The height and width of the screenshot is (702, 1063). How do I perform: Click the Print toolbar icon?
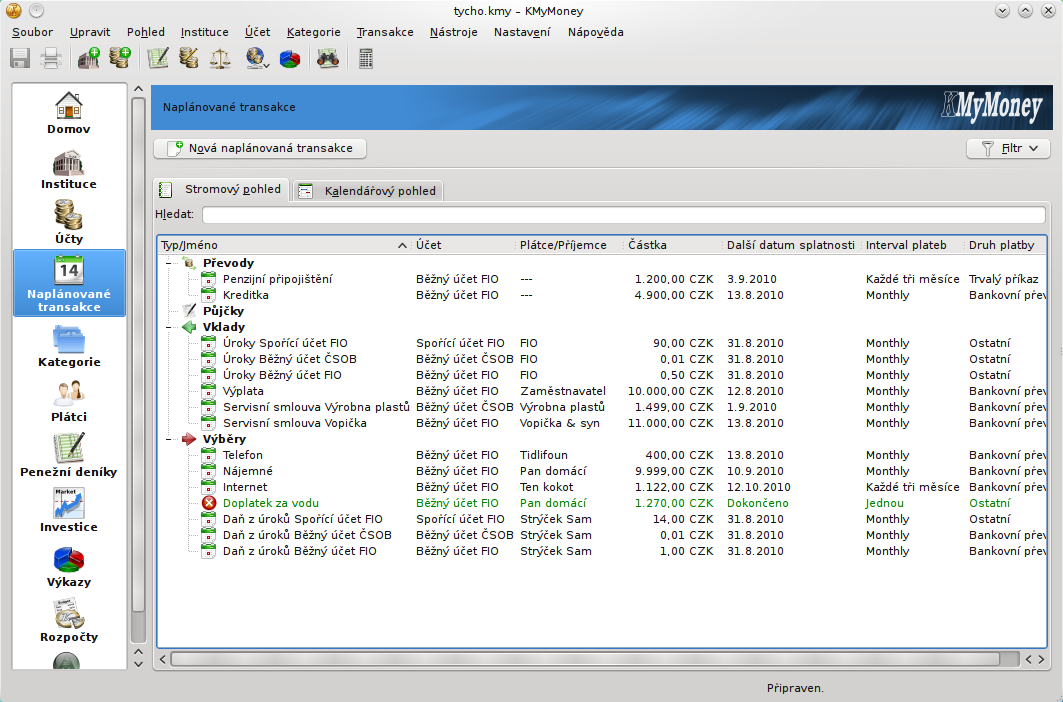pyautogui.click(x=51, y=59)
